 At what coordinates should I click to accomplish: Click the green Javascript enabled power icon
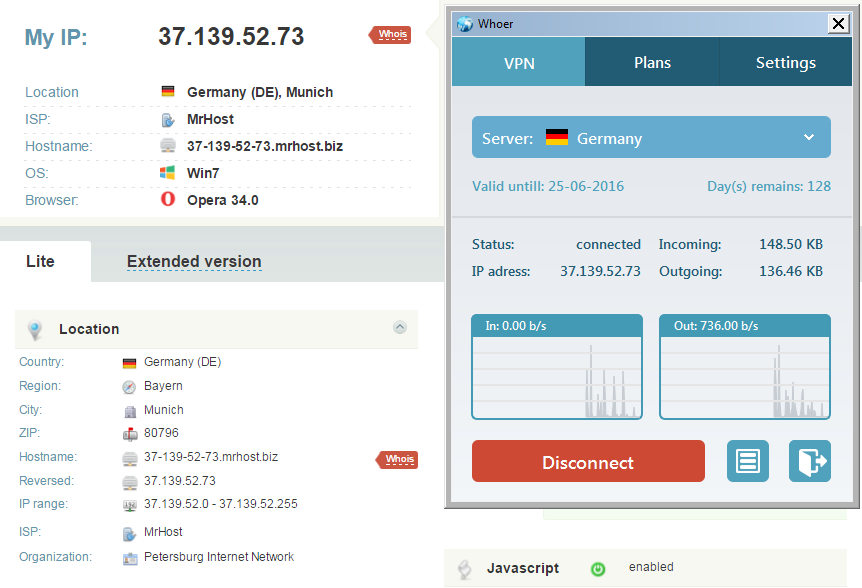[598, 569]
